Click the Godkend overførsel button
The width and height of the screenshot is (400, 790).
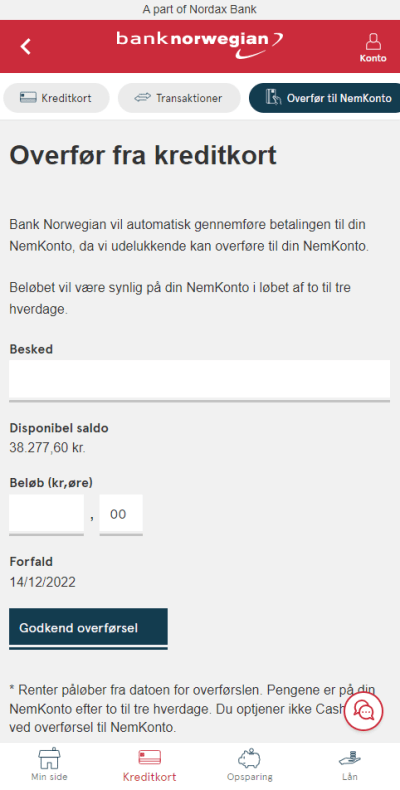pos(88,628)
